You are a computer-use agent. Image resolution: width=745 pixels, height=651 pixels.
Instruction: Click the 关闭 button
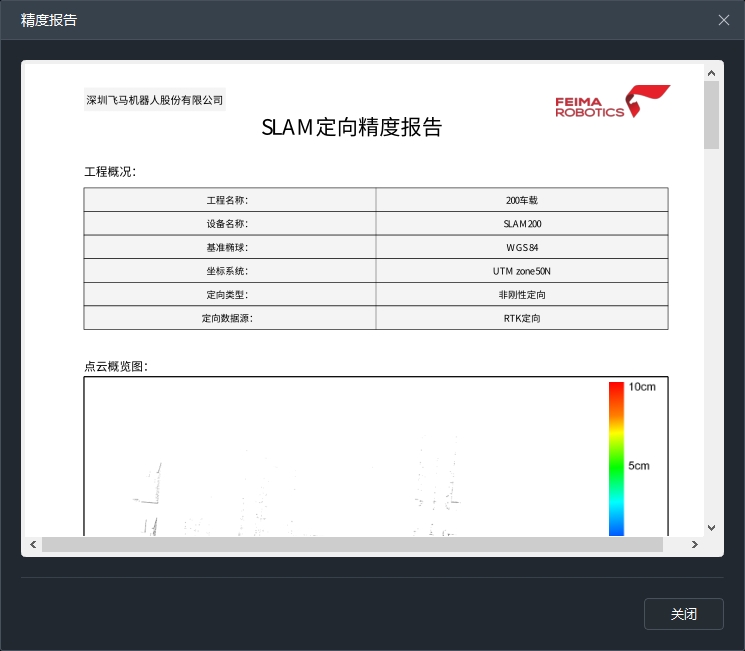[683, 614]
